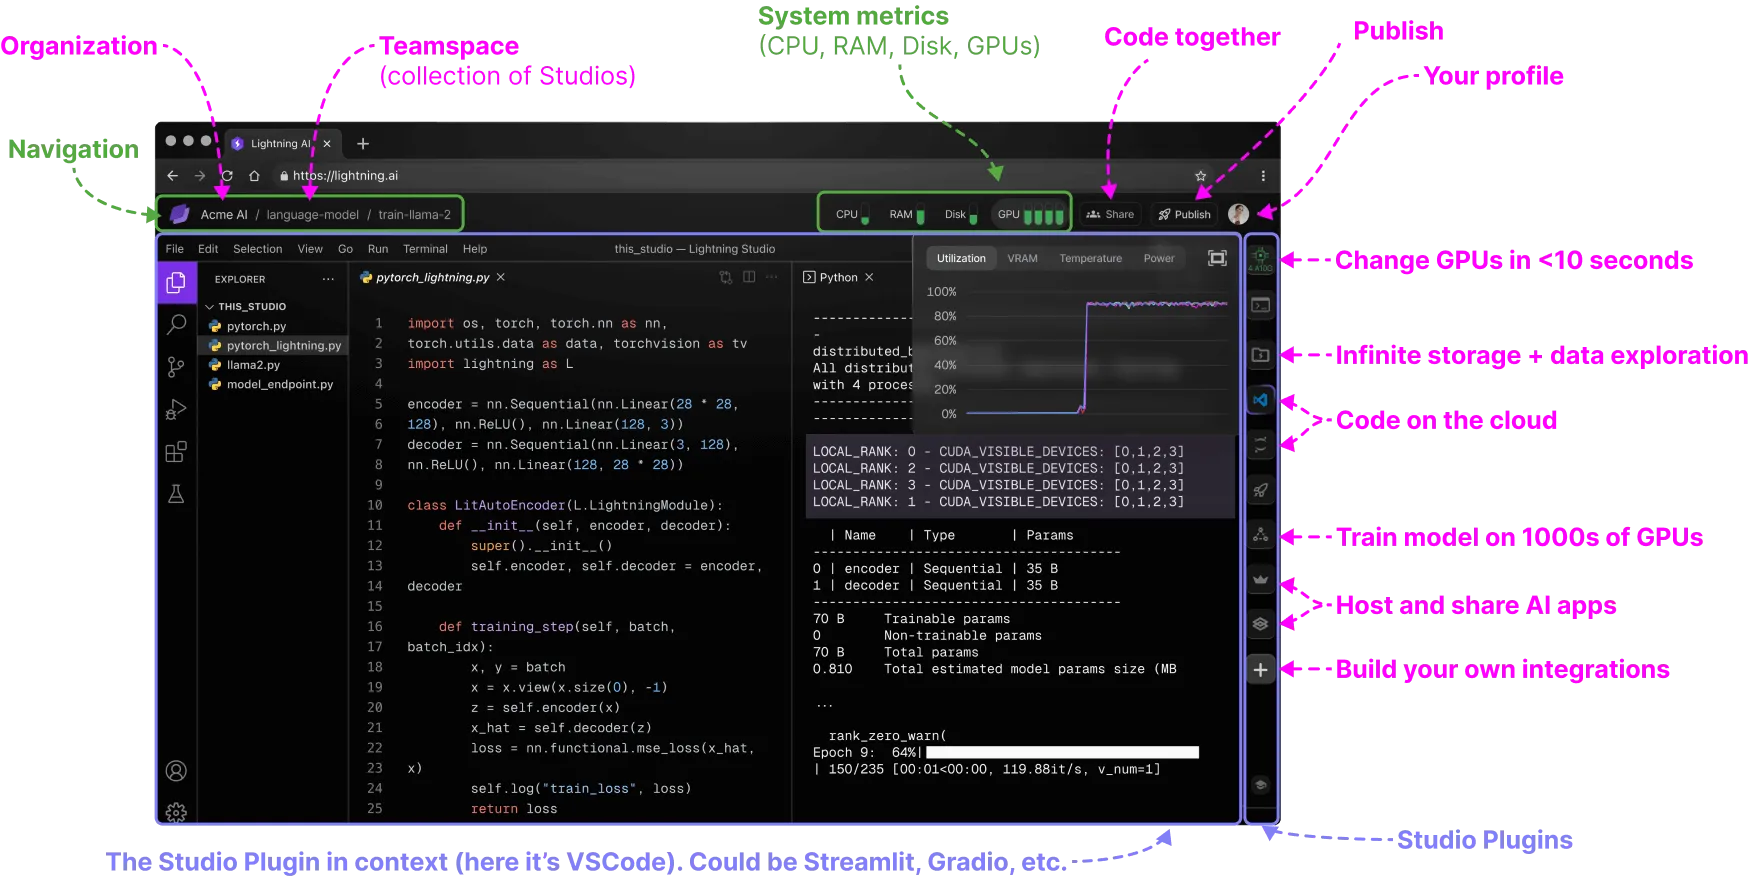Add a new plugin with the plus button
This screenshot has width=1750, height=877.
pos(1260,670)
